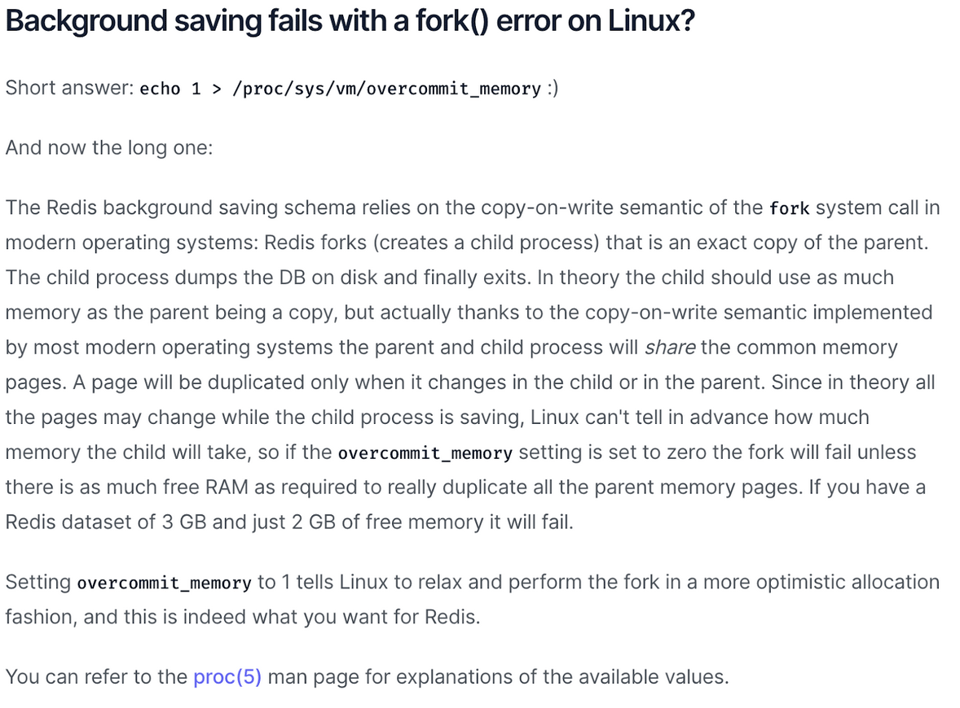The height and width of the screenshot is (708, 960).
Task: Click the "And now the long one:" line
Action: 109,148
